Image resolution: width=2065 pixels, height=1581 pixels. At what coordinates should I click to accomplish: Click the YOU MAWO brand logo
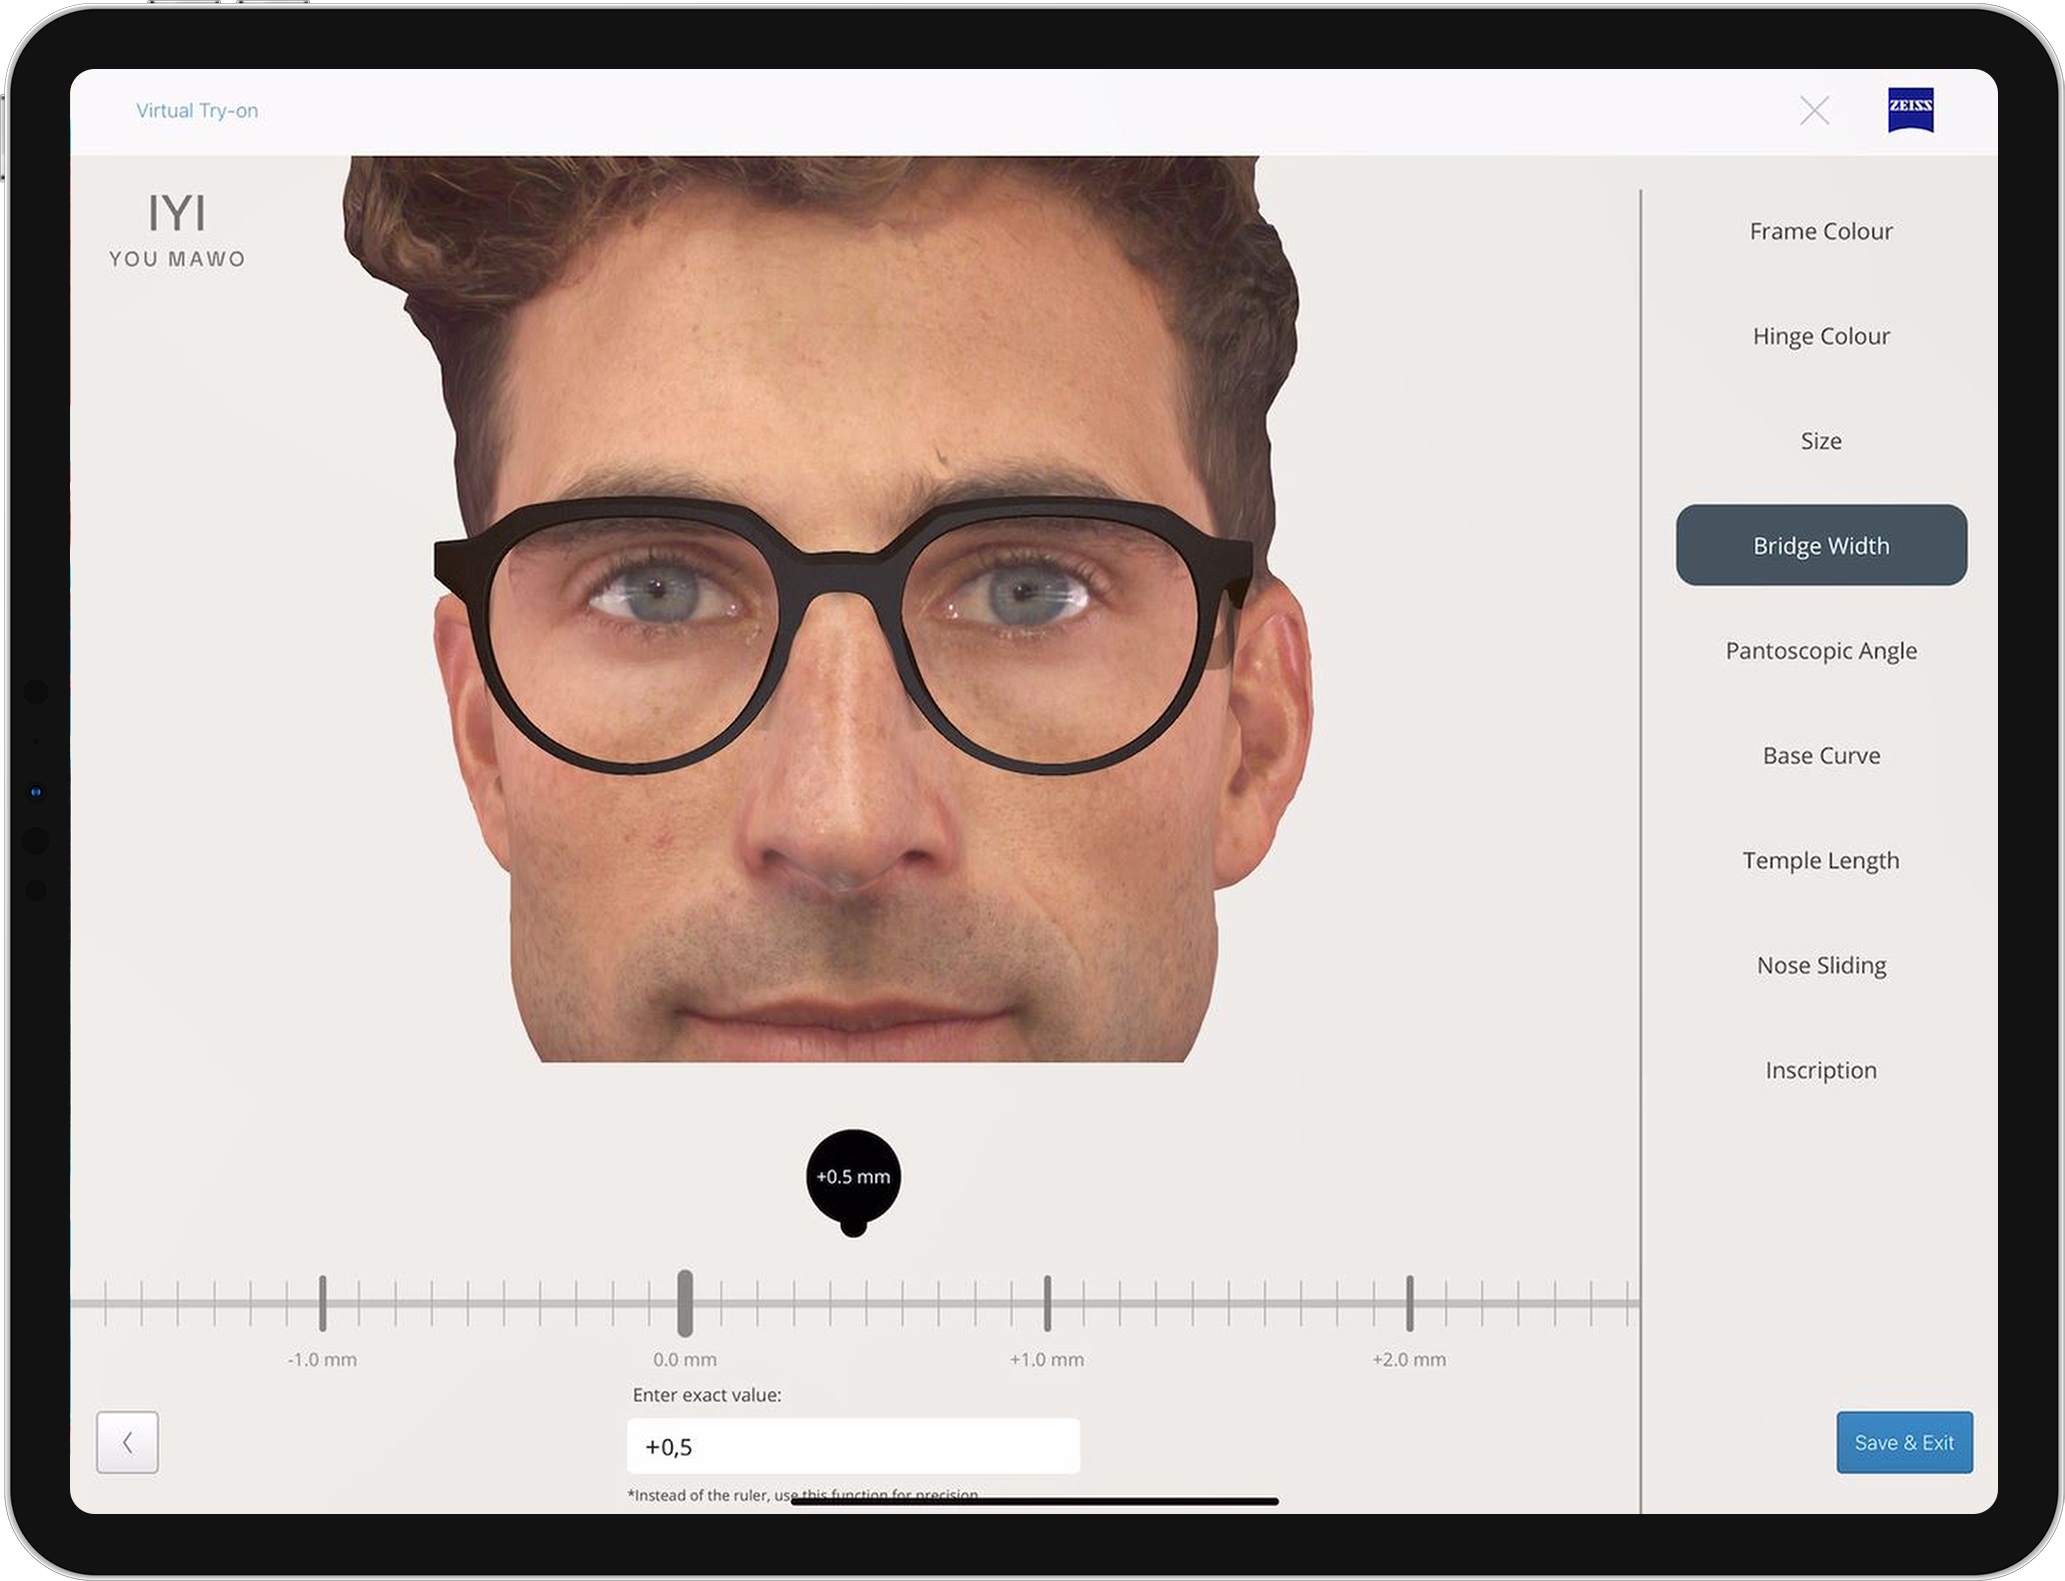tap(177, 230)
